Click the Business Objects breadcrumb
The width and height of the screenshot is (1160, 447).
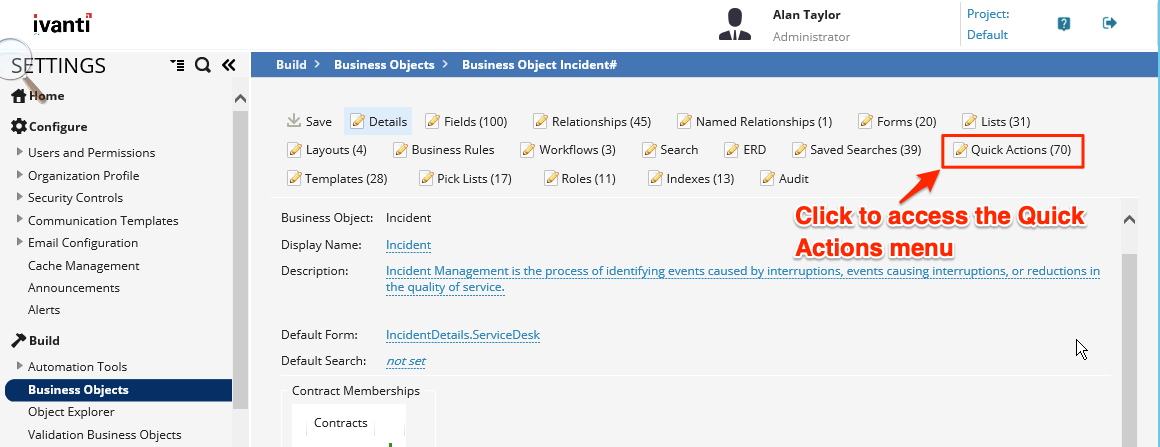pos(384,65)
